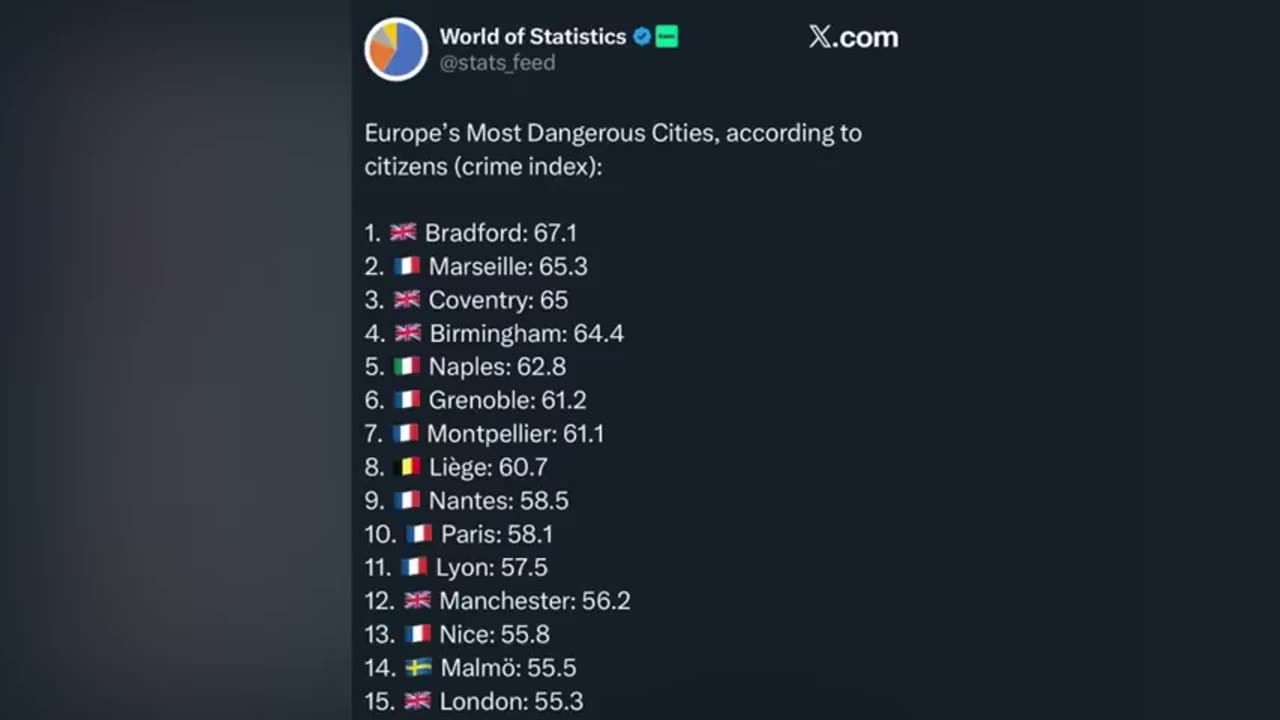This screenshot has width=1280, height=720.
Task: Click the tweet headline about dangerous cities
Action: click(612, 149)
